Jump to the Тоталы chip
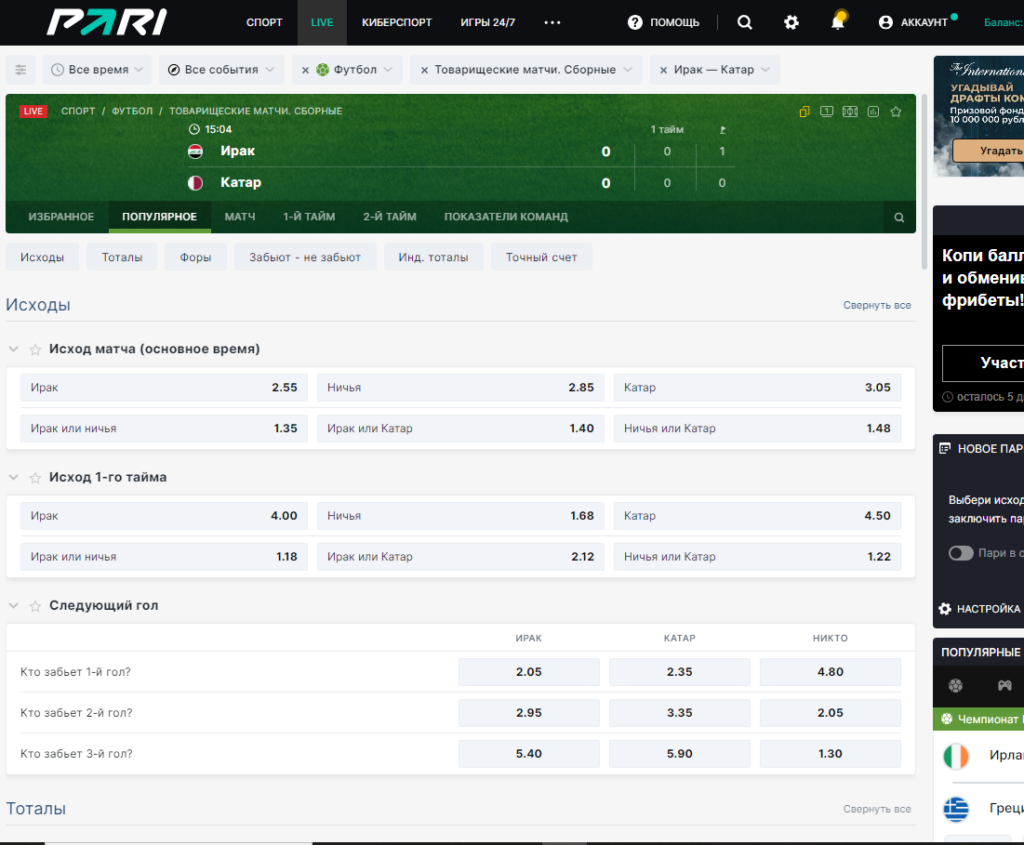1024x845 pixels. tap(122, 257)
